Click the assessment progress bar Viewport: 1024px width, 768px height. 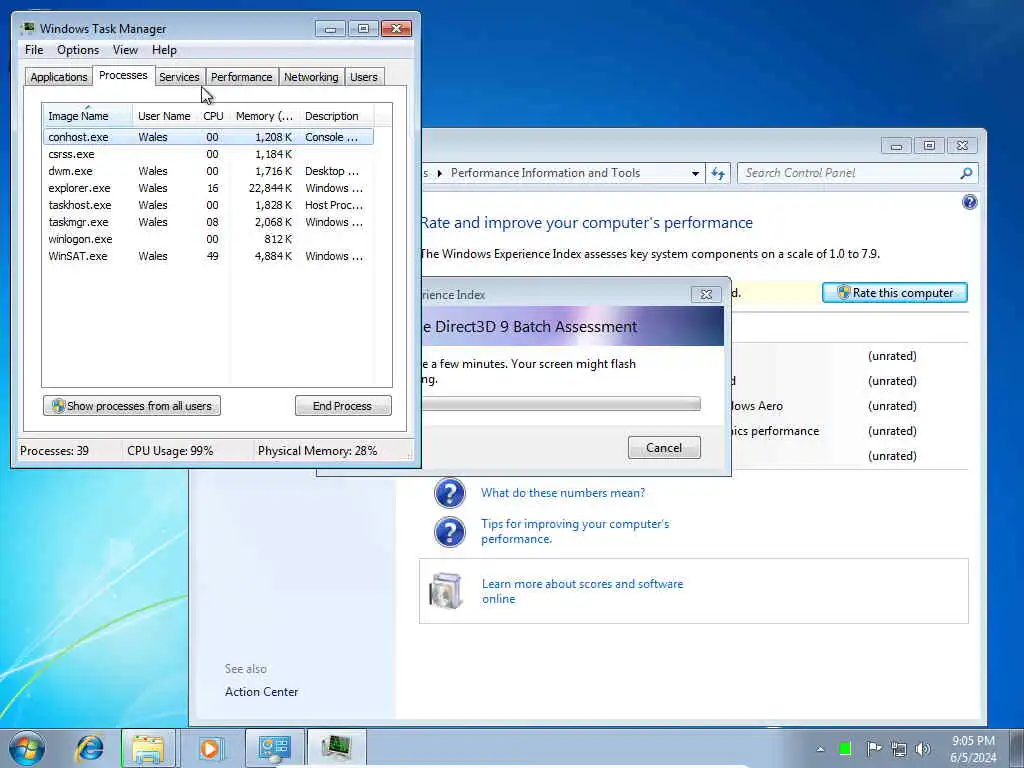tap(560, 404)
